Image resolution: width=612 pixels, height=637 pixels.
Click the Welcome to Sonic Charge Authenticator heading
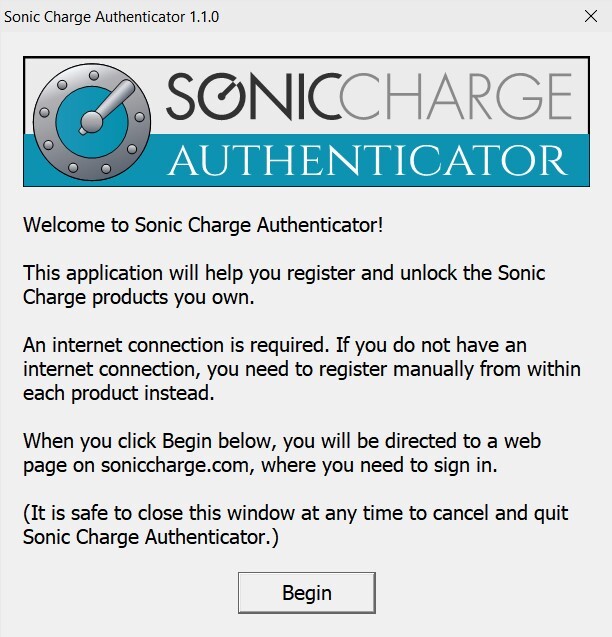click(x=203, y=224)
